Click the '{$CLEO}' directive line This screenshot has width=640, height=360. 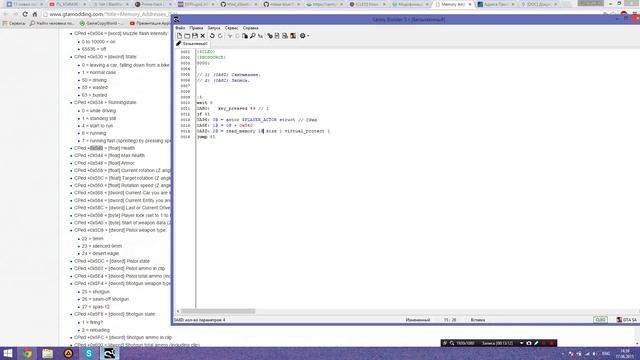(206, 52)
